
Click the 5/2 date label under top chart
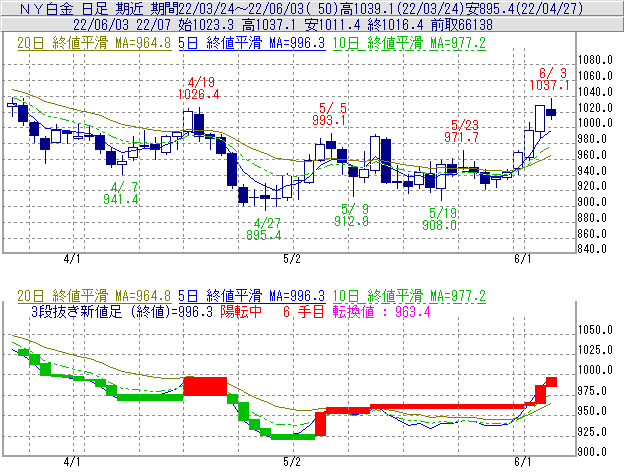tap(292, 259)
